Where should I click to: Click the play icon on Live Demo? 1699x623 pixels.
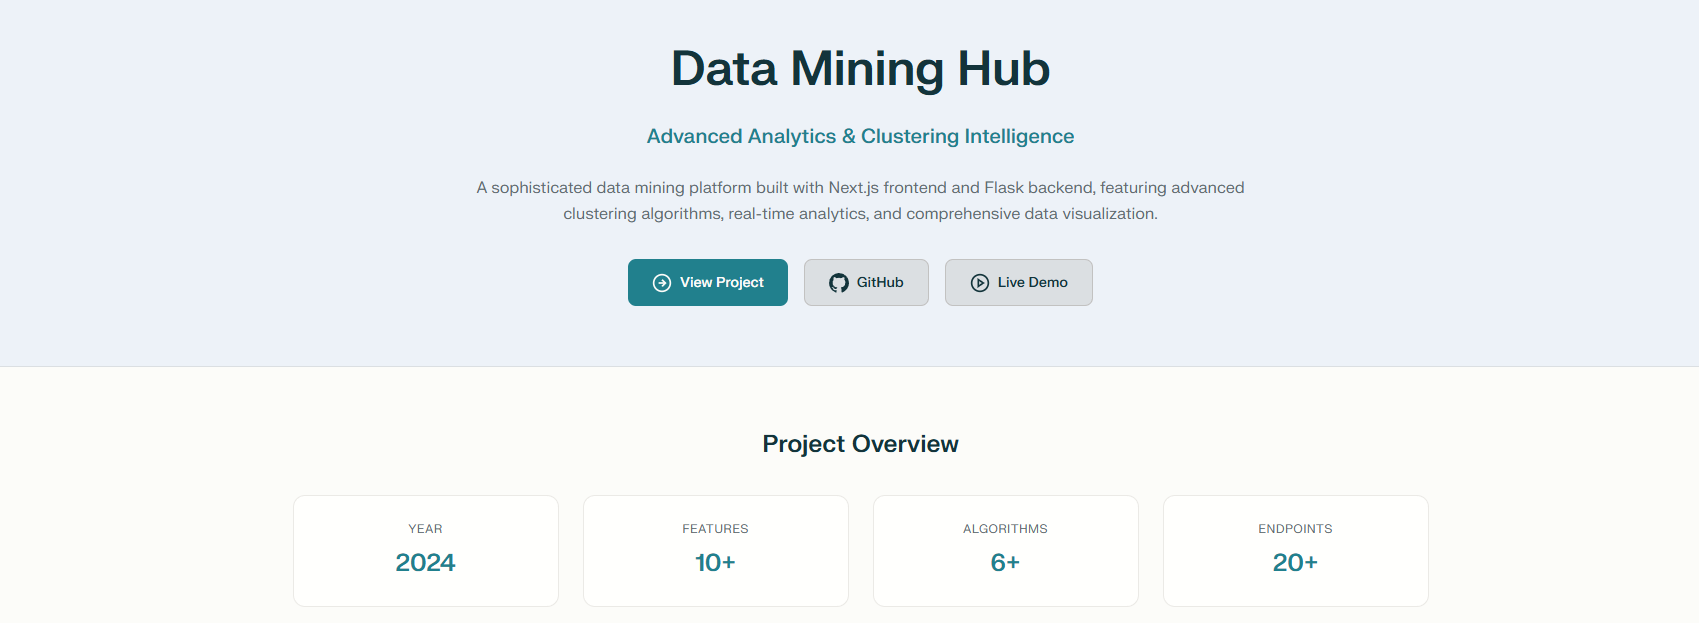coord(979,282)
